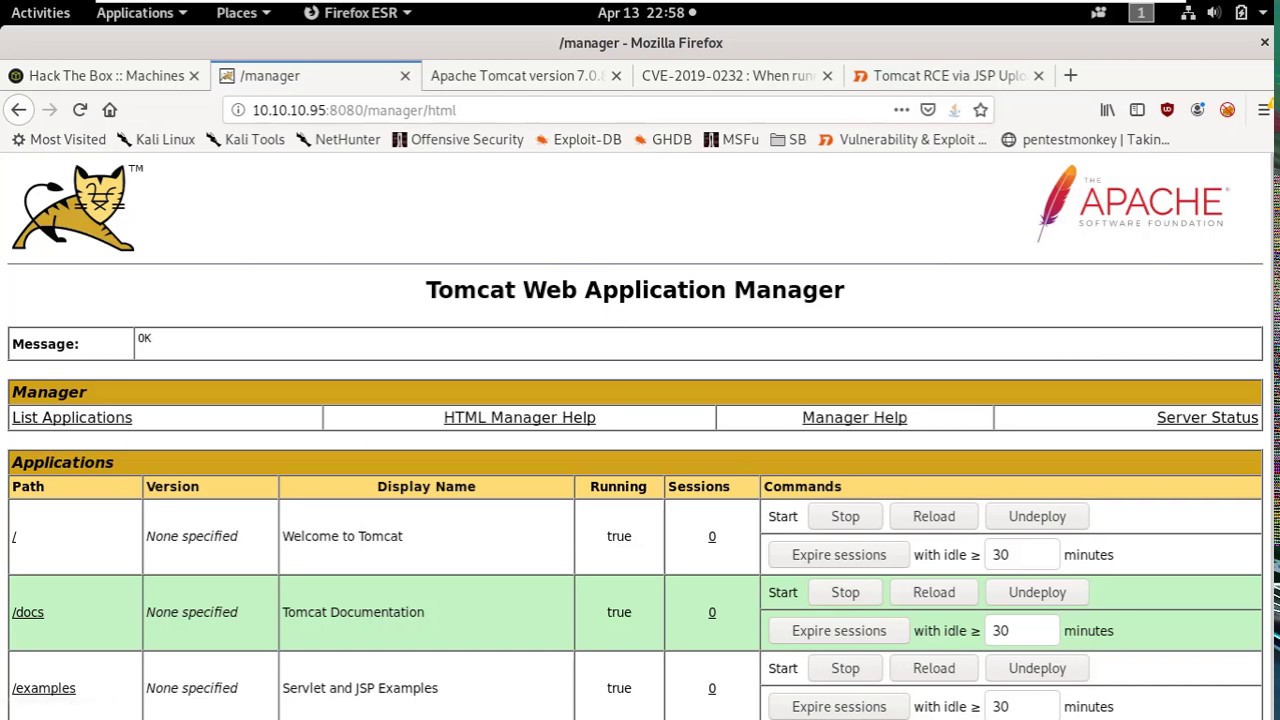Open HTML Manager Help
Image resolution: width=1280 pixels, height=720 pixels.
pyautogui.click(x=519, y=418)
